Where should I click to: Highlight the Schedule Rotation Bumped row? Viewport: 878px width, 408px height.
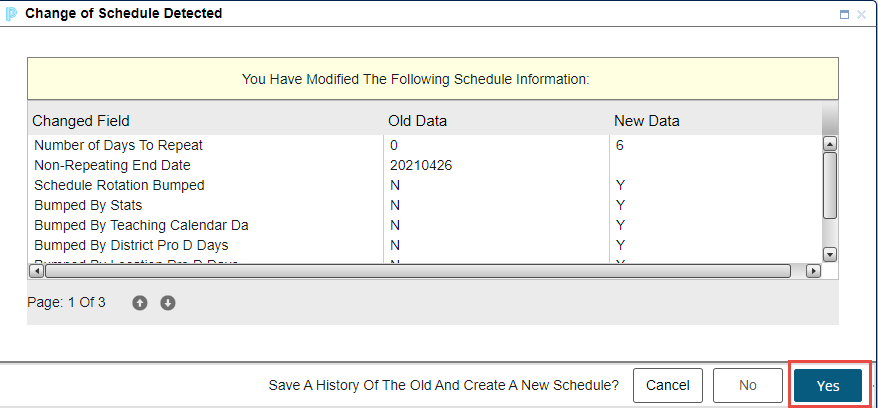point(119,185)
